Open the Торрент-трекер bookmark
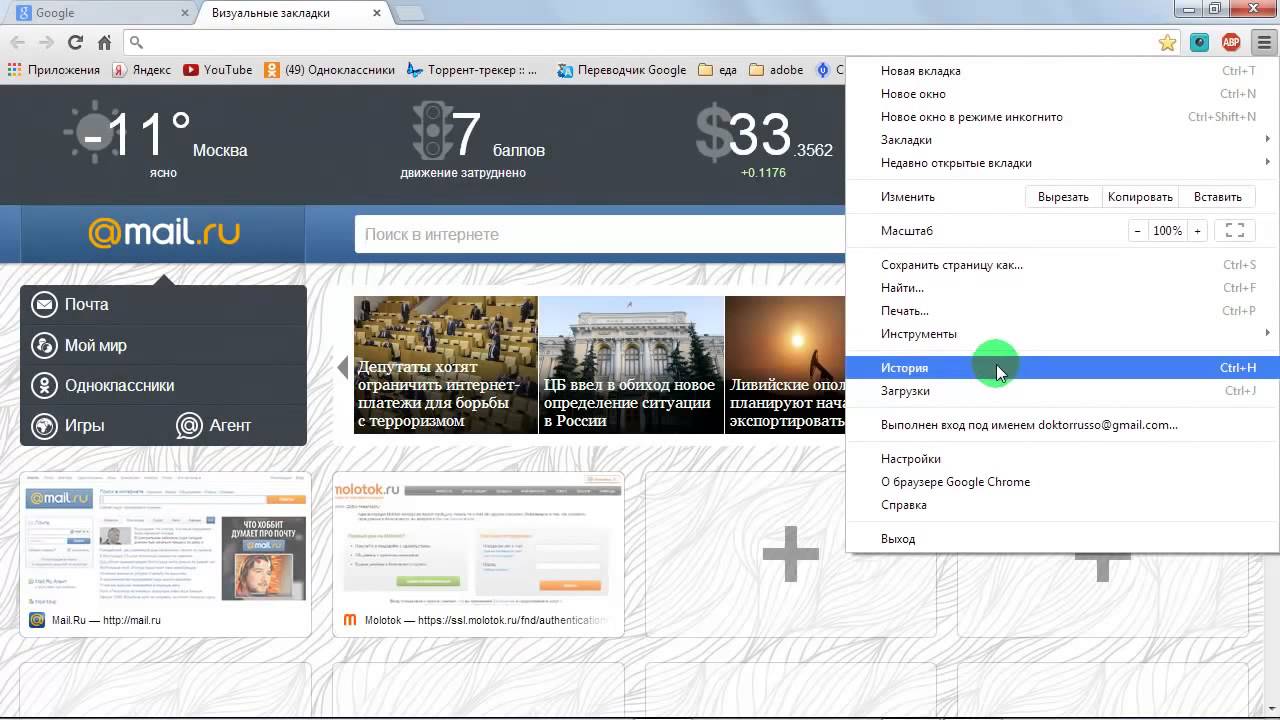Image resolution: width=1280 pixels, height=720 pixels. pyautogui.click(x=472, y=70)
